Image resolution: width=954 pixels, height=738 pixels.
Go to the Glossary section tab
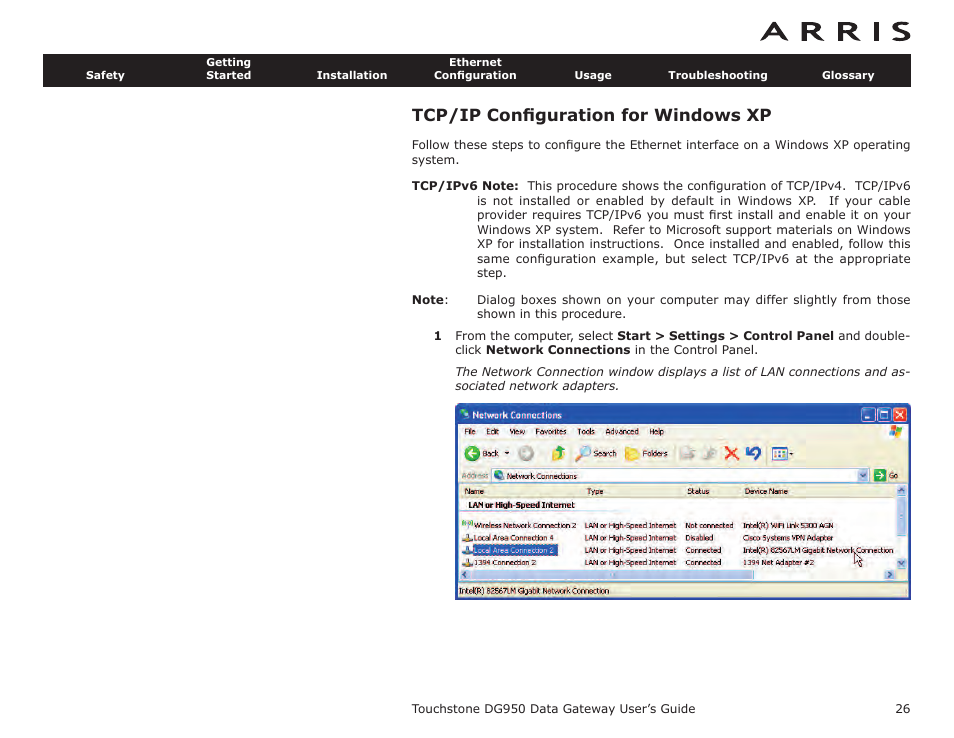848,75
